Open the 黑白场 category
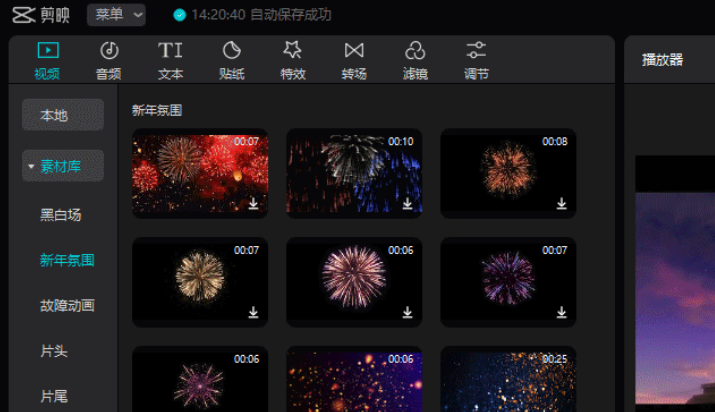Viewport: 715px width, 412px height. (x=61, y=215)
